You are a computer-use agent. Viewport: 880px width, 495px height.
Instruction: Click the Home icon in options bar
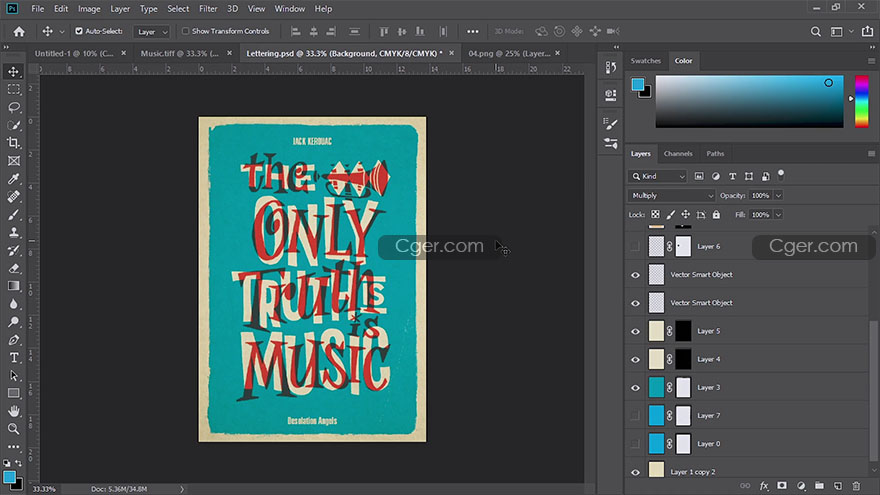[19, 31]
